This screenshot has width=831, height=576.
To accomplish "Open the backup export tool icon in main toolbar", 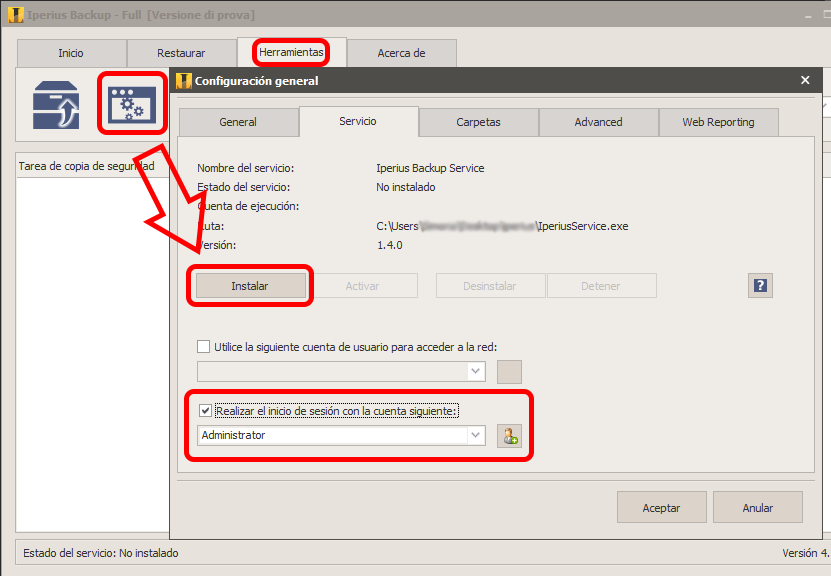I will point(56,105).
